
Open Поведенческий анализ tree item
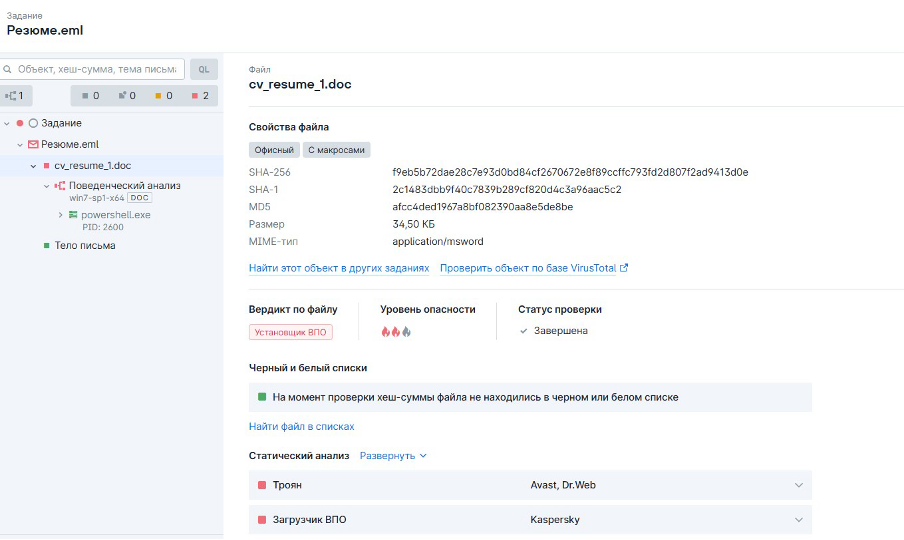(x=125, y=186)
